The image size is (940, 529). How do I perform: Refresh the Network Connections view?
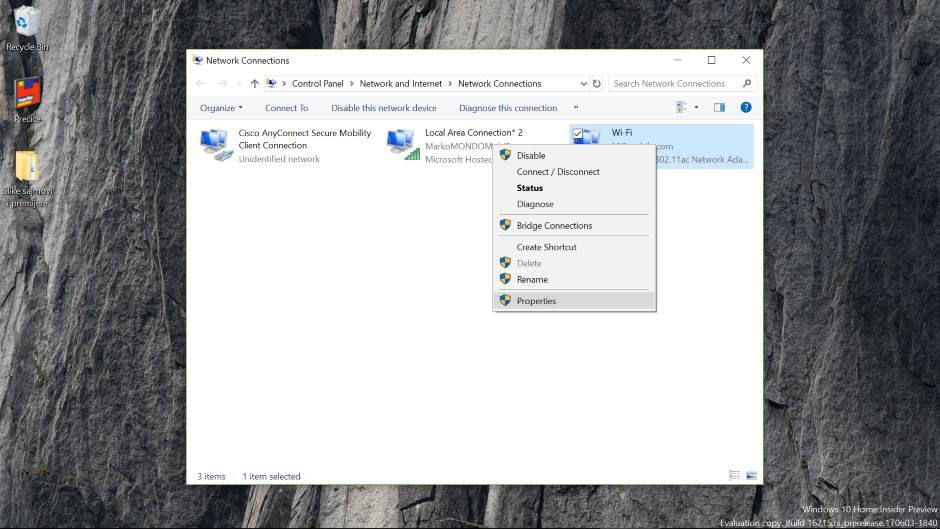point(597,84)
